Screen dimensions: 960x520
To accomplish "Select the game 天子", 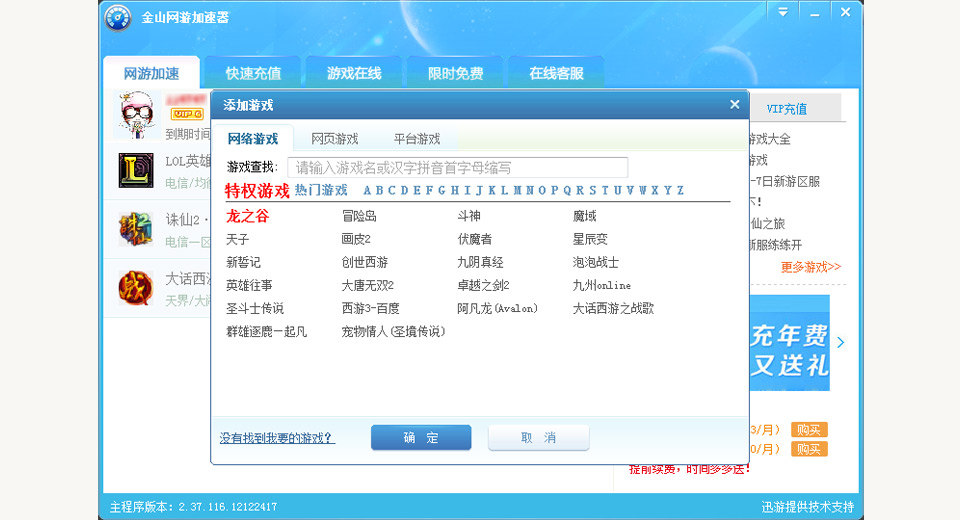I will click(x=238, y=239).
